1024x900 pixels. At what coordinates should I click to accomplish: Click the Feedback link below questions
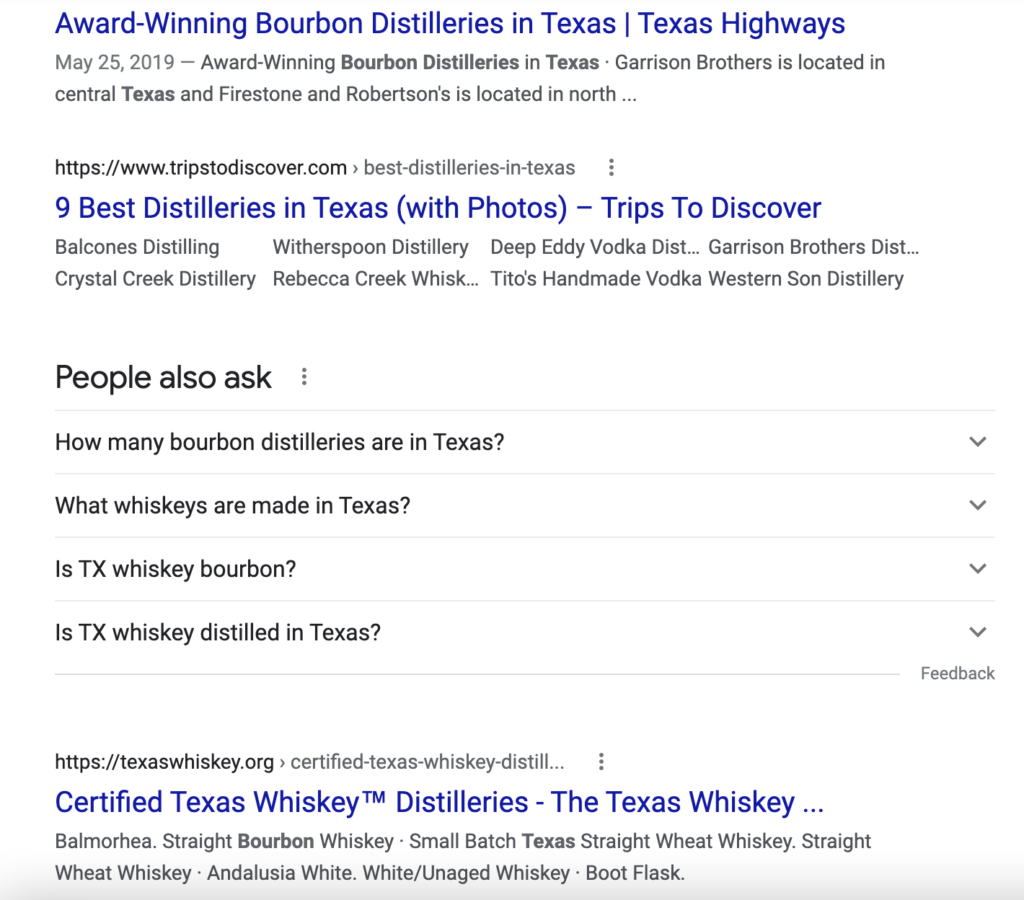[957, 674]
